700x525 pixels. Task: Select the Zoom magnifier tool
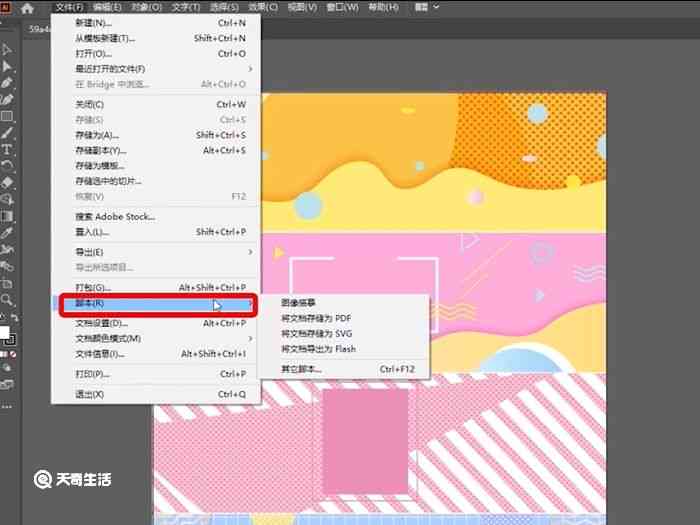(x=7, y=300)
